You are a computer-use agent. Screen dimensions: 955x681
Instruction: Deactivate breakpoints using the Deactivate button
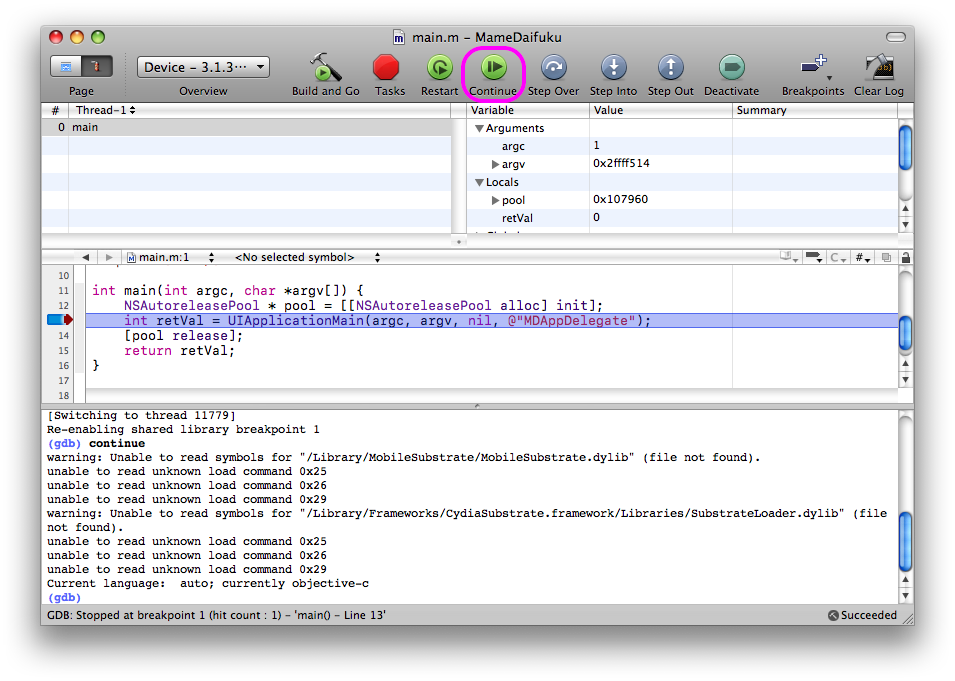731,68
